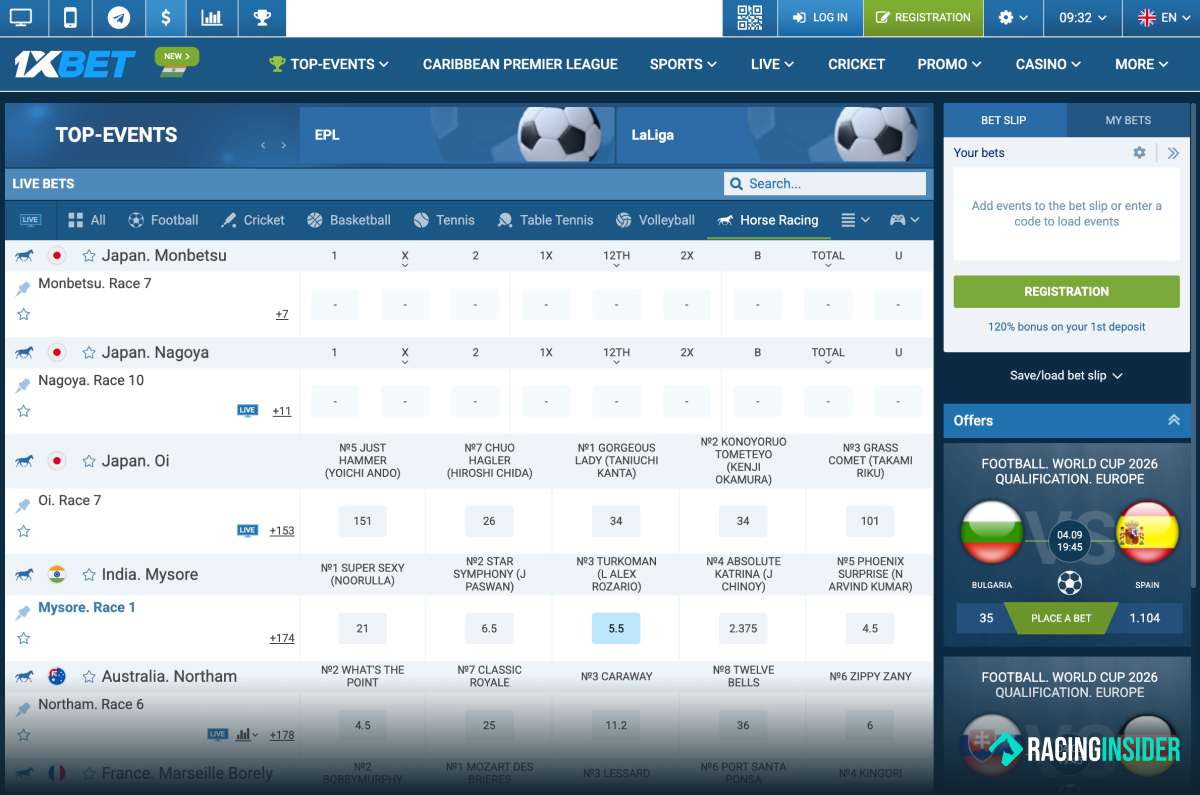Star the Nagoya. Race 10 event
Viewport: 1200px width, 795px height.
click(24, 411)
